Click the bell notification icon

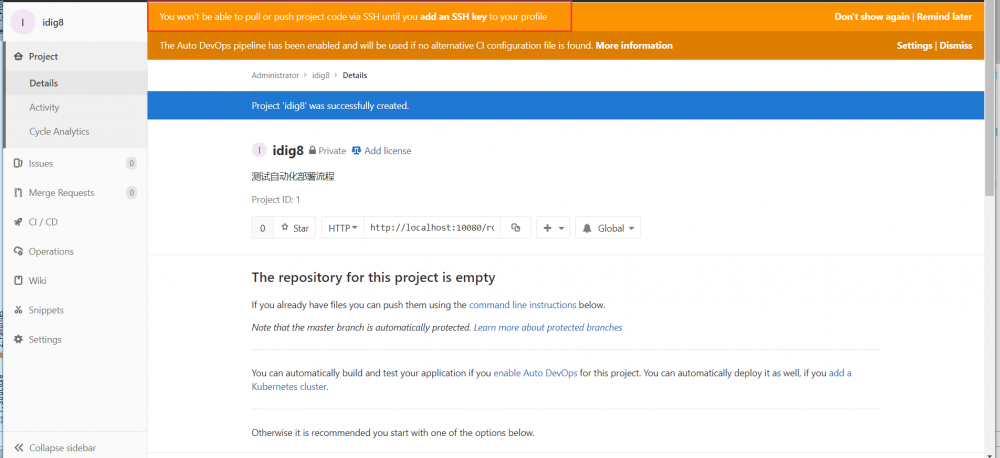point(587,228)
